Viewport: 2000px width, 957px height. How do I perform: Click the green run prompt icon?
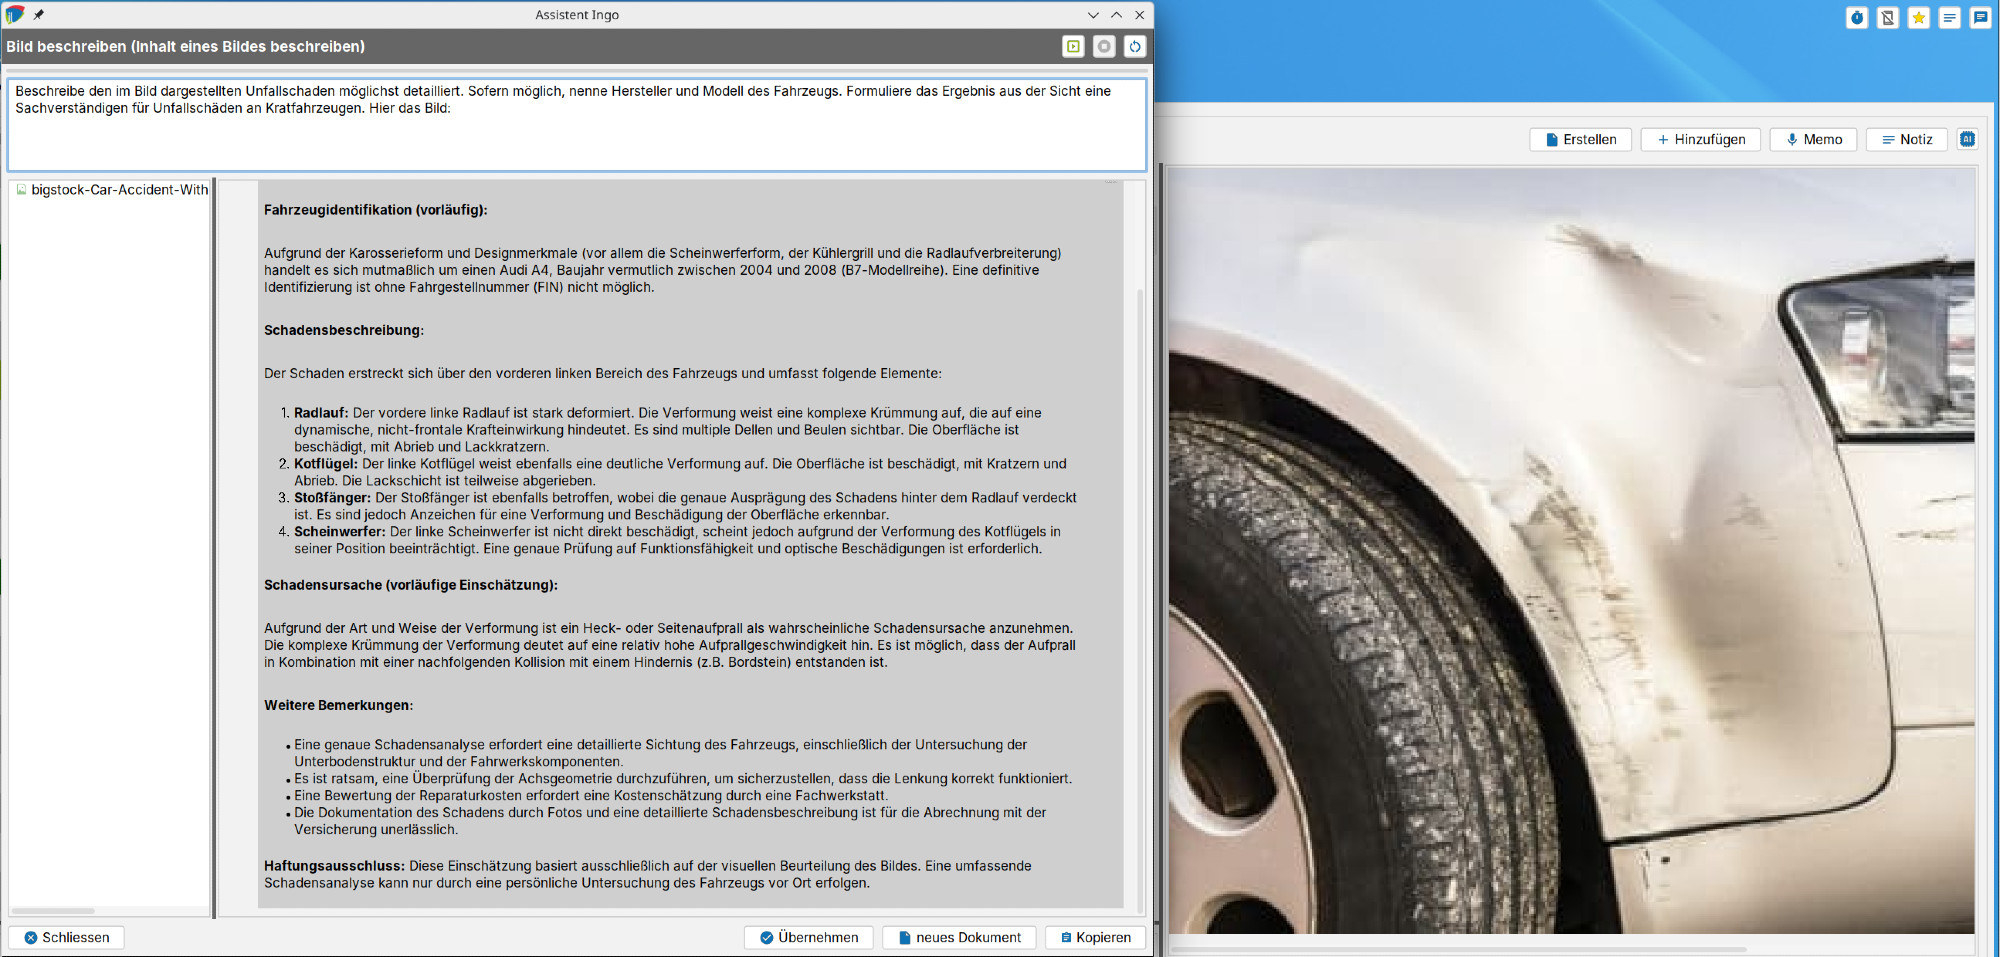[1073, 46]
